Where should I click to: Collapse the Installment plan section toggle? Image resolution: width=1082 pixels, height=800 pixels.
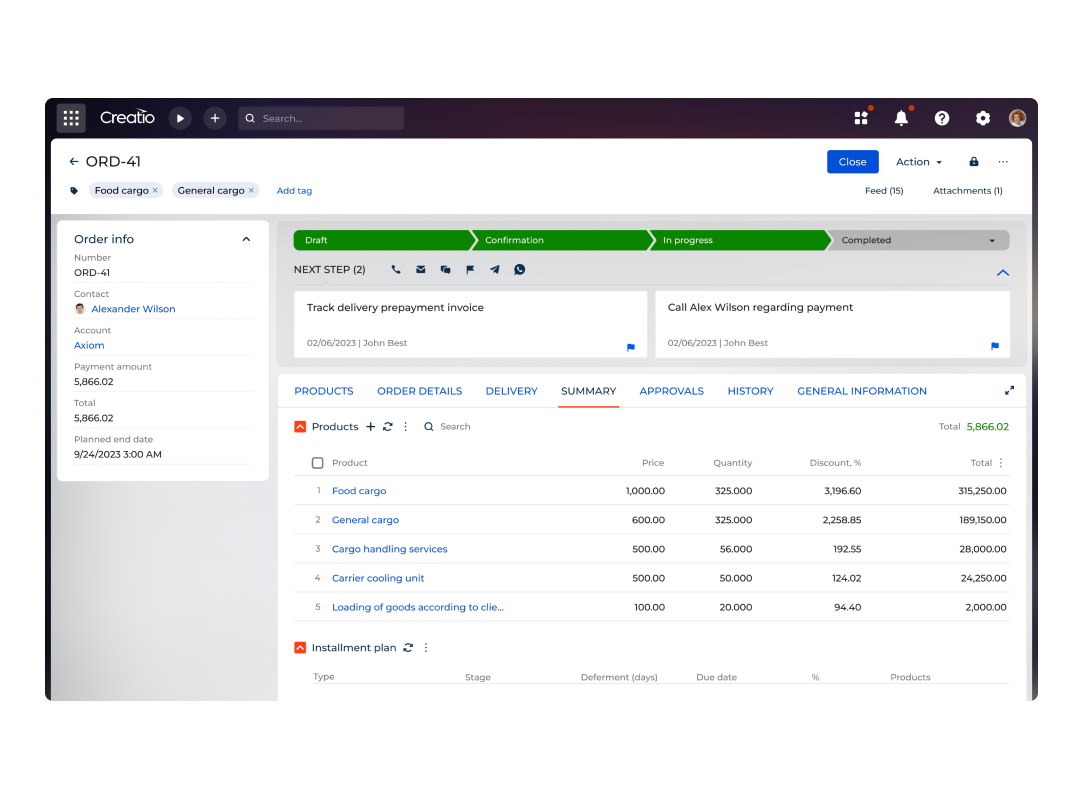point(300,648)
